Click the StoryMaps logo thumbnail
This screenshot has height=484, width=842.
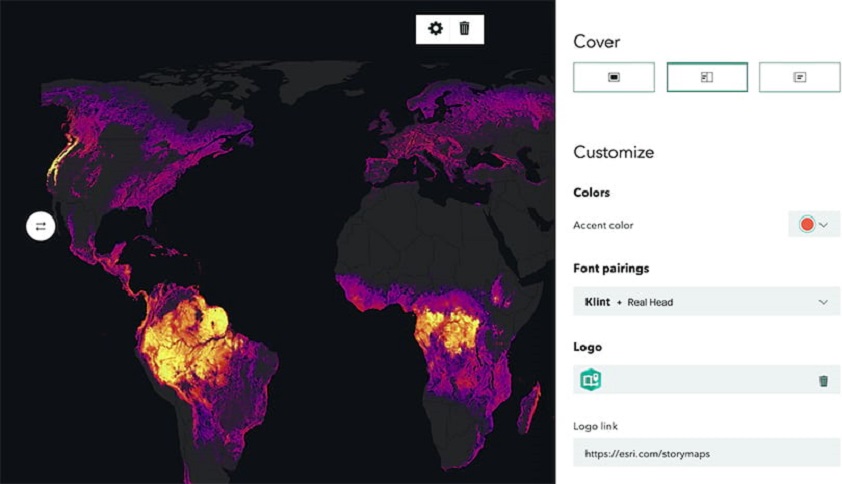591,380
